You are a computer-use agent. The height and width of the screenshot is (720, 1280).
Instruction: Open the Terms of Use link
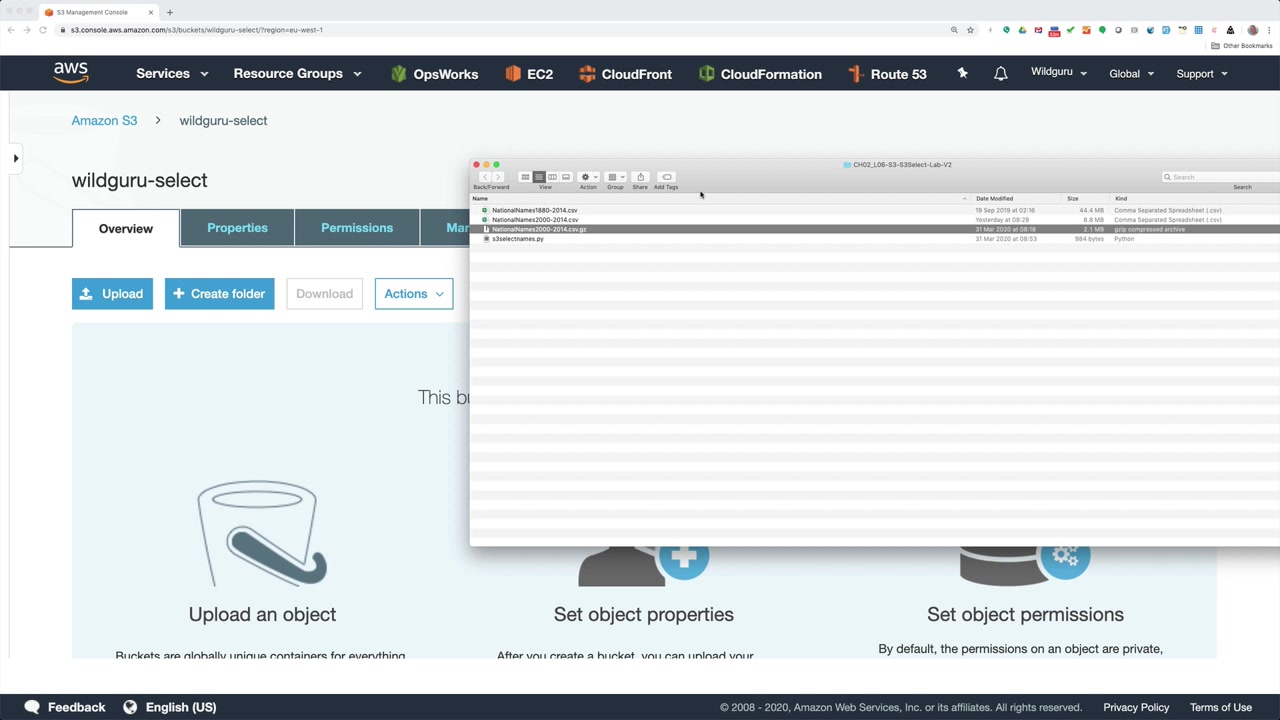(1221, 707)
